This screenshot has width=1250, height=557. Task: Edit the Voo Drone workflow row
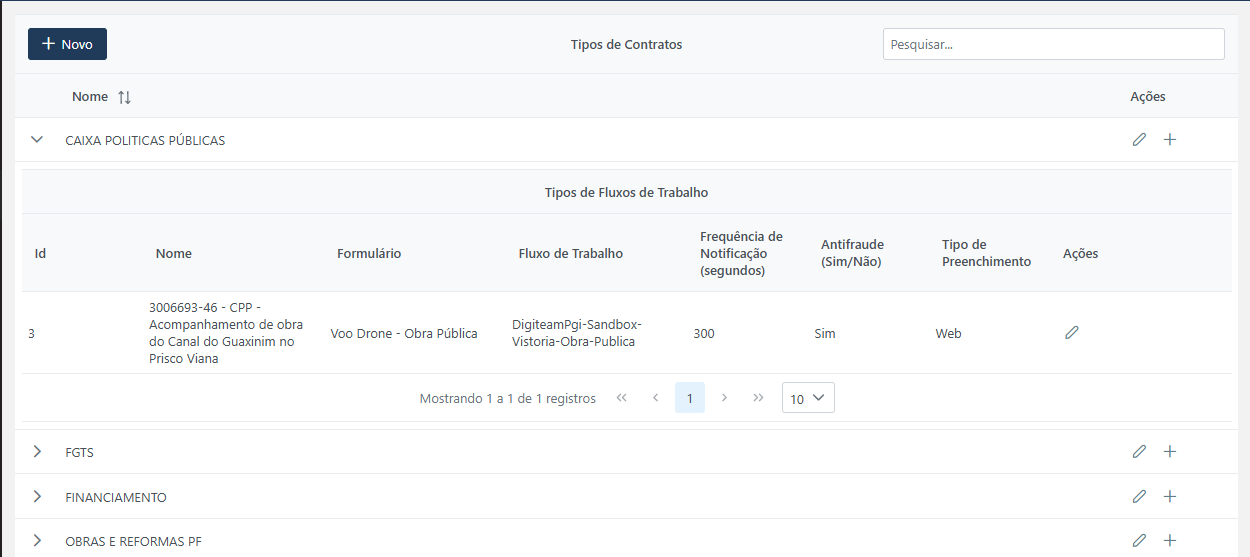(1072, 333)
